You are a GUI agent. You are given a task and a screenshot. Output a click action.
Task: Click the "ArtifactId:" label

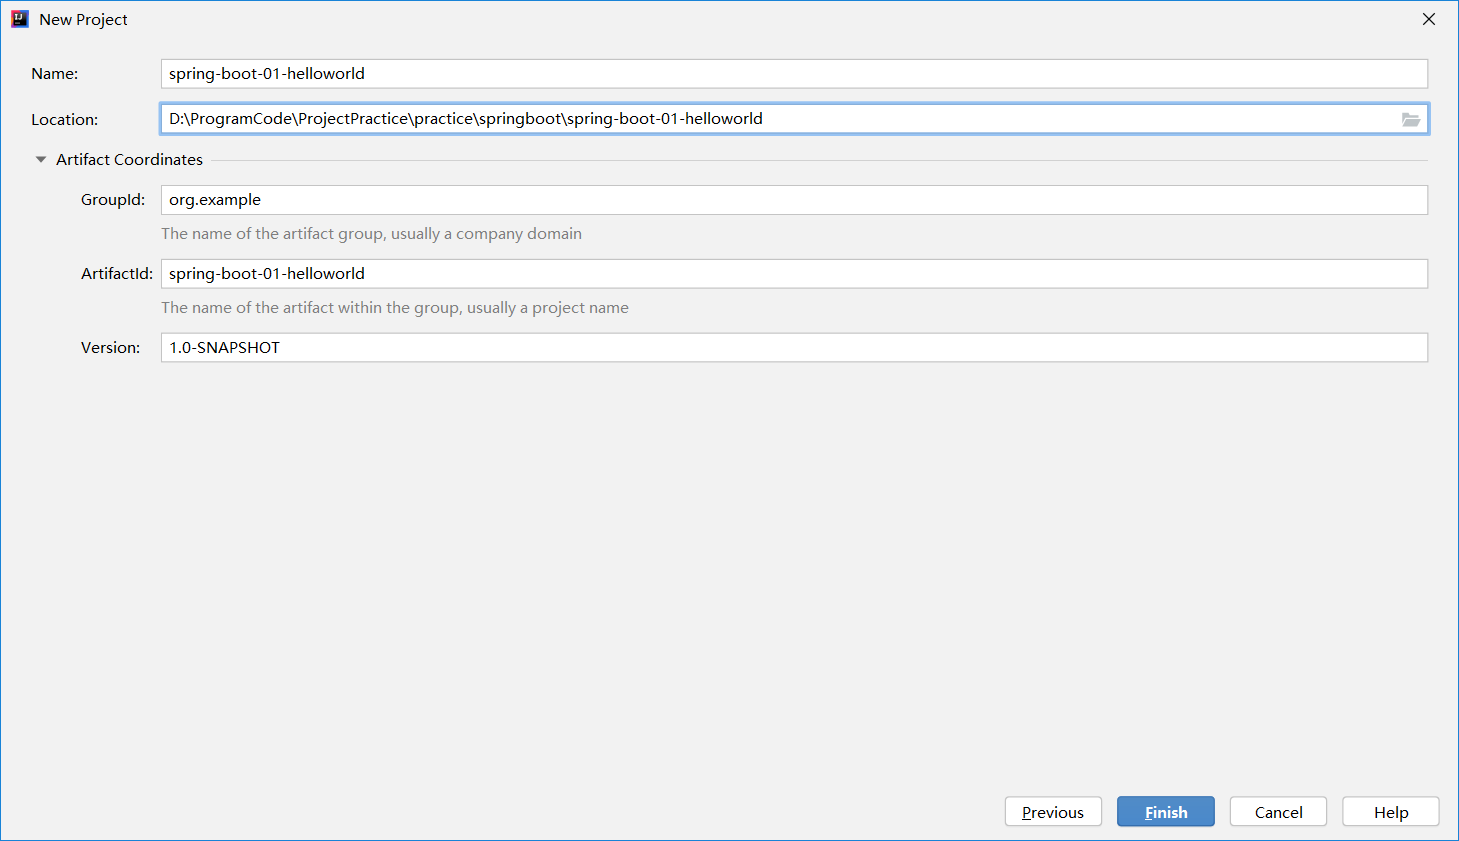coord(117,274)
